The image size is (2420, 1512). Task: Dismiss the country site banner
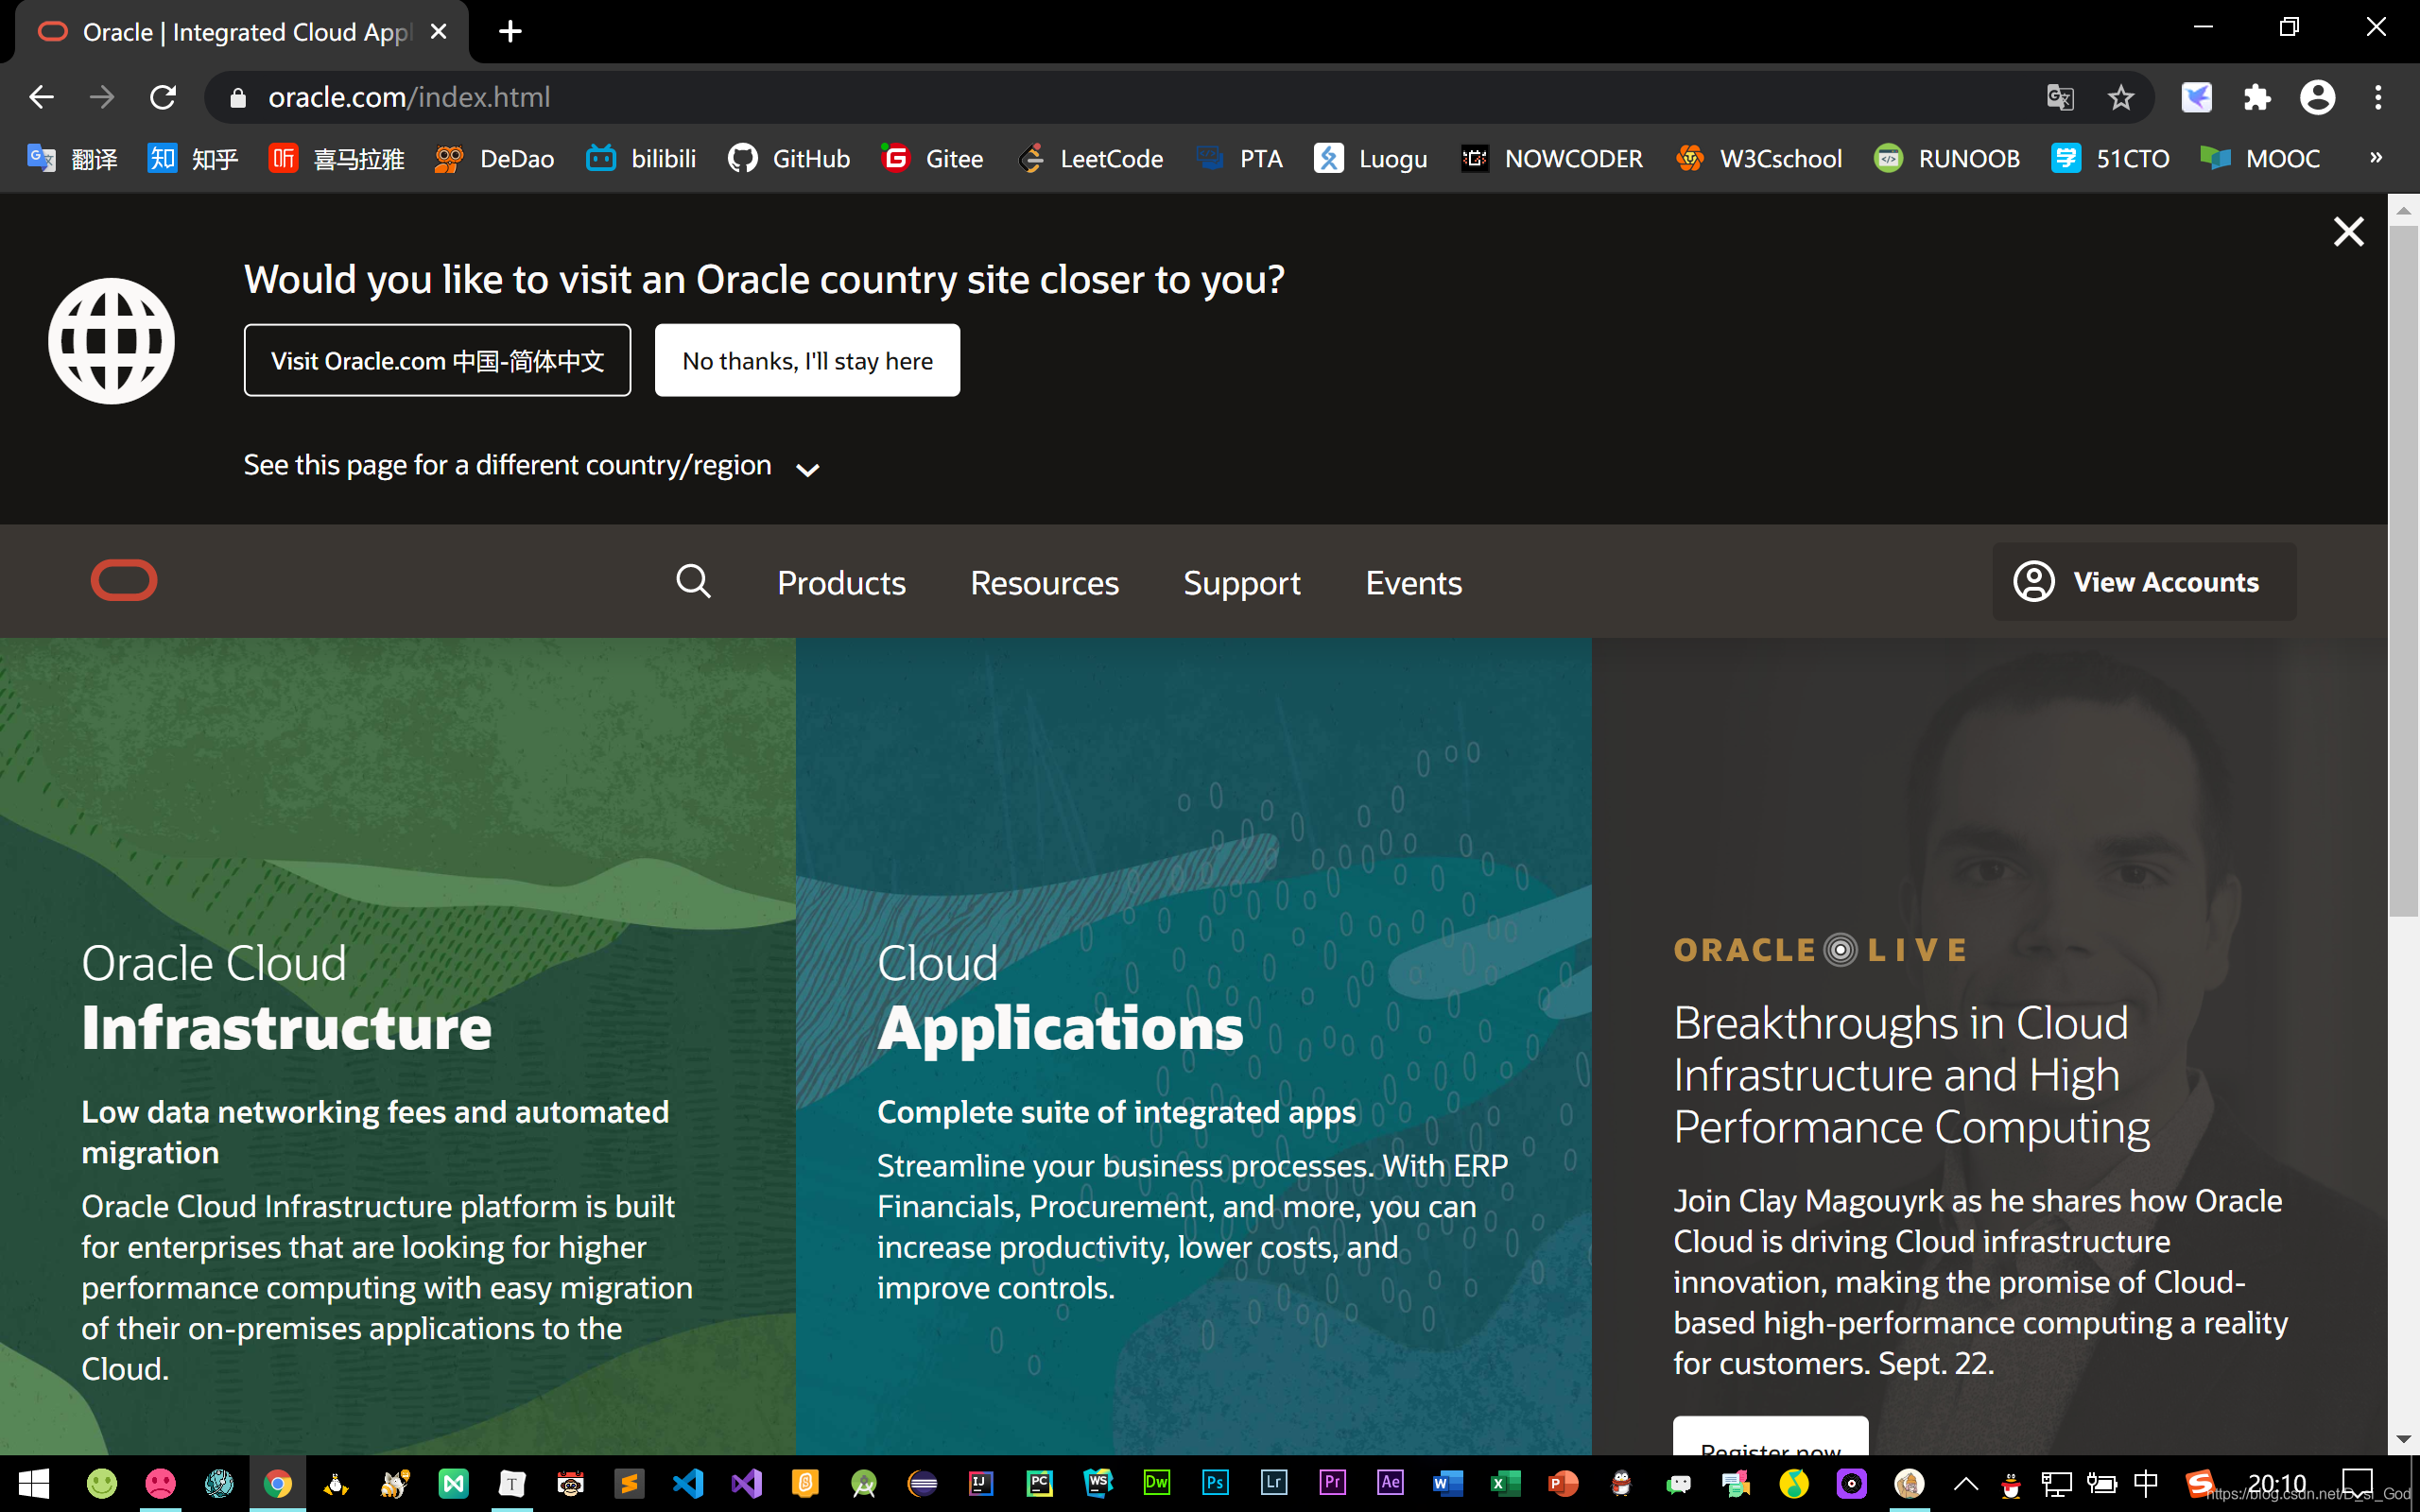(x=2348, y=232)
